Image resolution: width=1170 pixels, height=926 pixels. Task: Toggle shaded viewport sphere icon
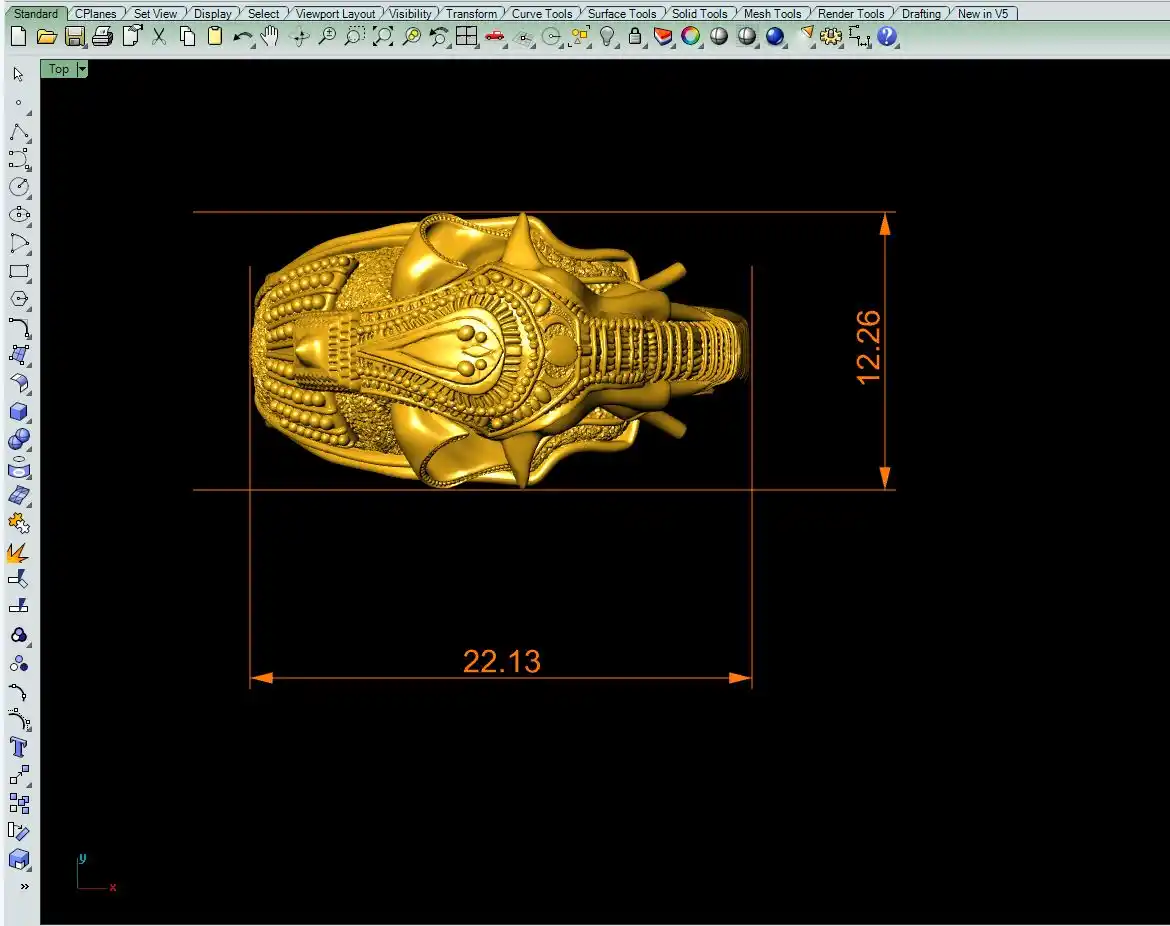tap(719, 37)
